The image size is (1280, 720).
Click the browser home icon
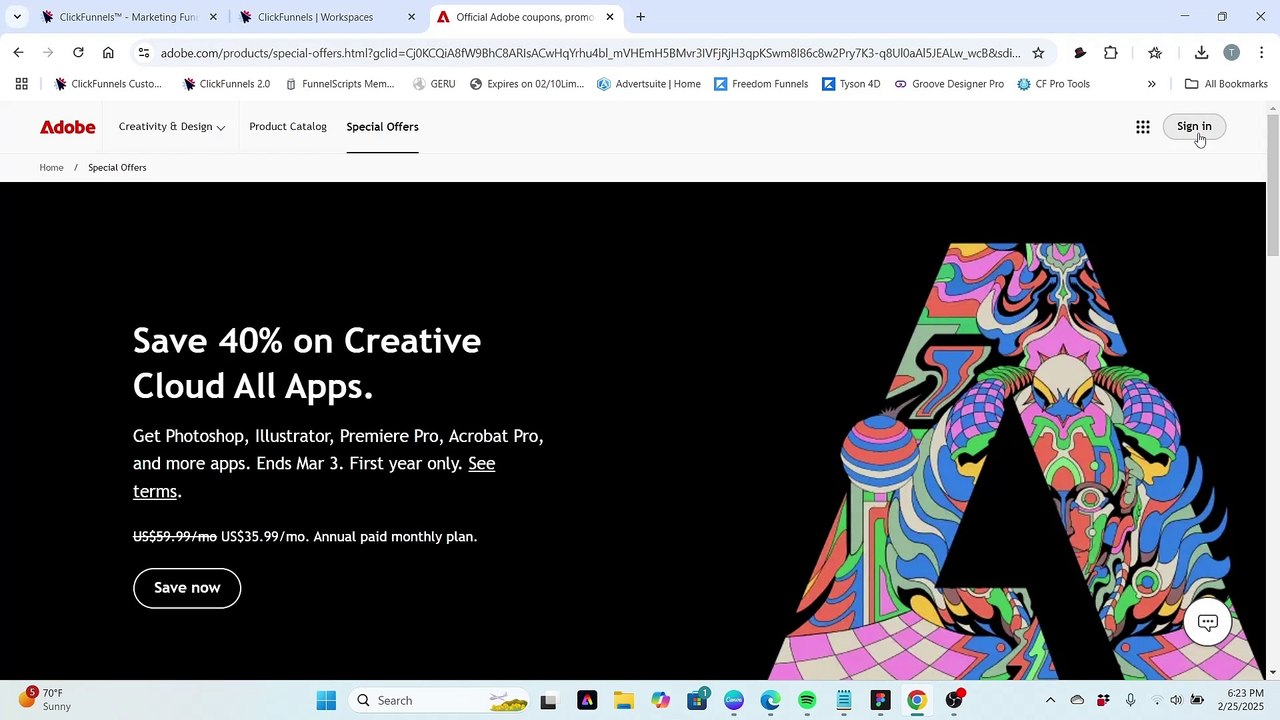pyautogui.click(x=108, y=53)
